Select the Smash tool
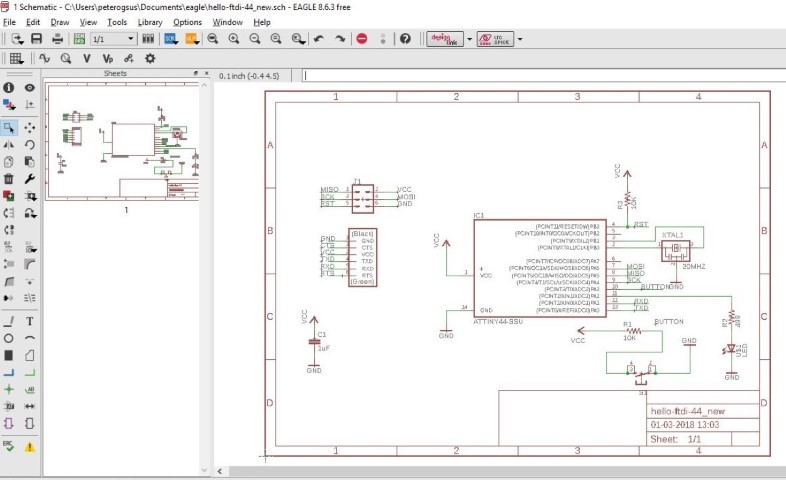 (x=9, y=264)
